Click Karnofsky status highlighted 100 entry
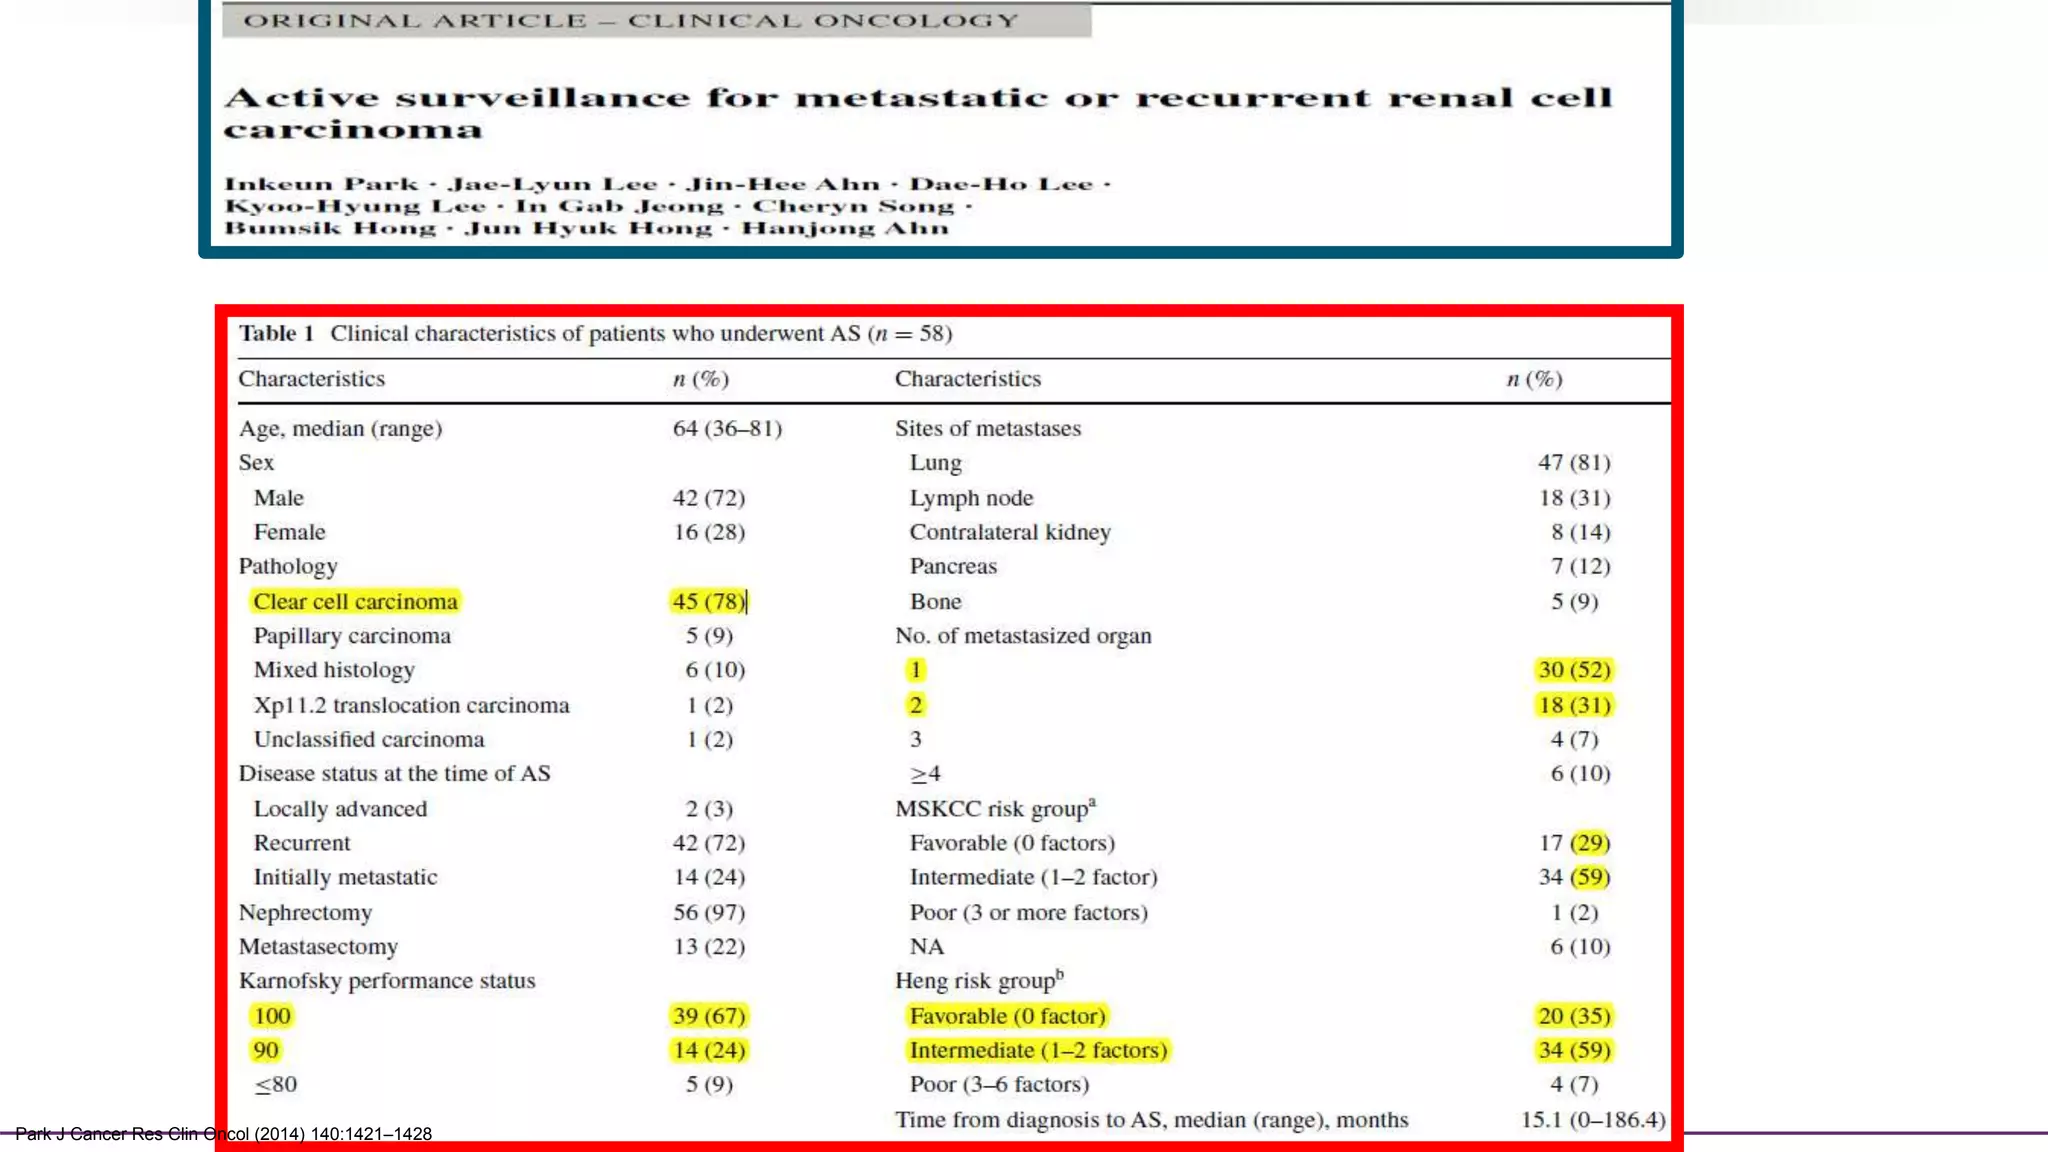The image size is (2048, 1152). [271, 1016]
